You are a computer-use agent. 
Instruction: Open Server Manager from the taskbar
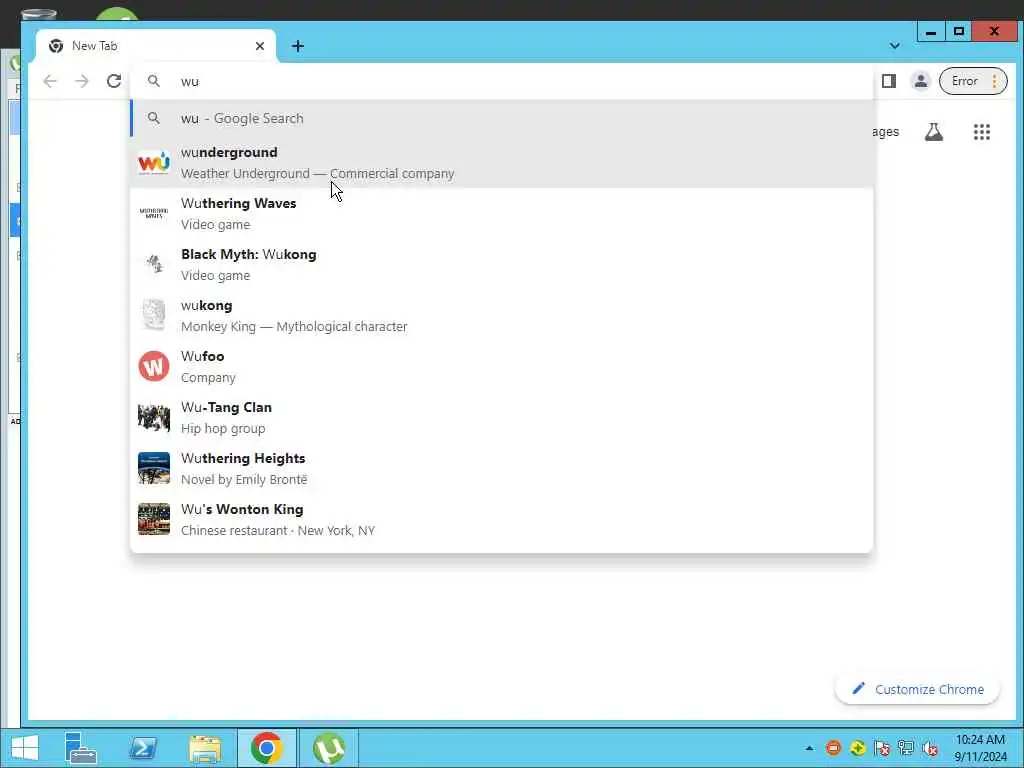coord(81,748)
